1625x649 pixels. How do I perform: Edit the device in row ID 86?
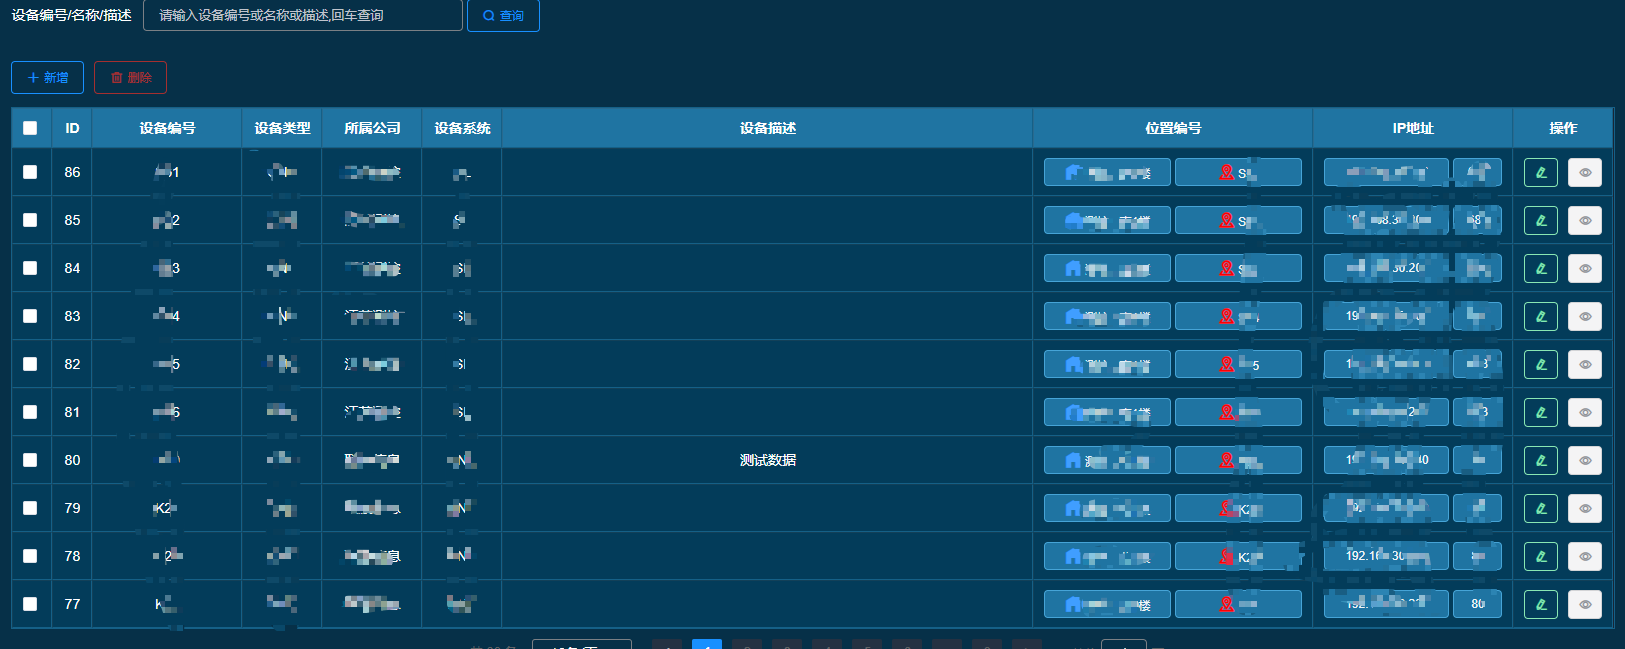point(1541,172)
